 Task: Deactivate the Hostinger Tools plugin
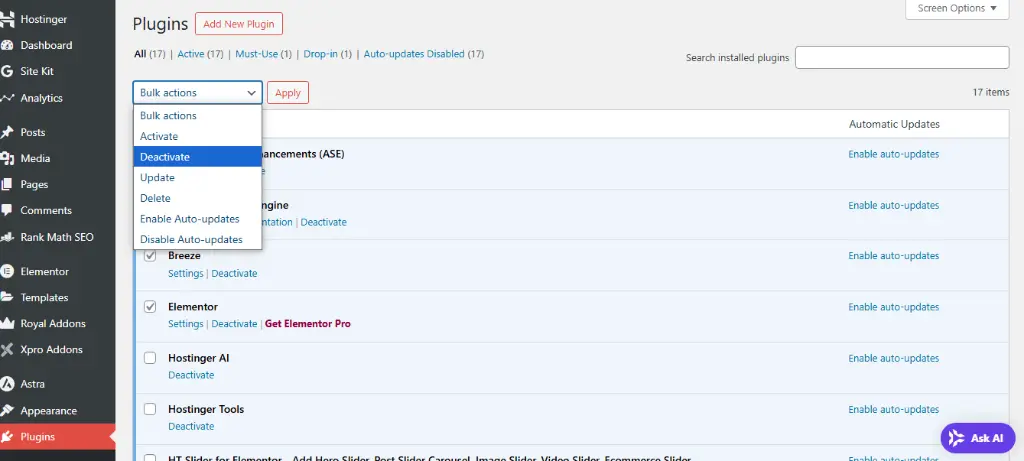pos(191,426)
